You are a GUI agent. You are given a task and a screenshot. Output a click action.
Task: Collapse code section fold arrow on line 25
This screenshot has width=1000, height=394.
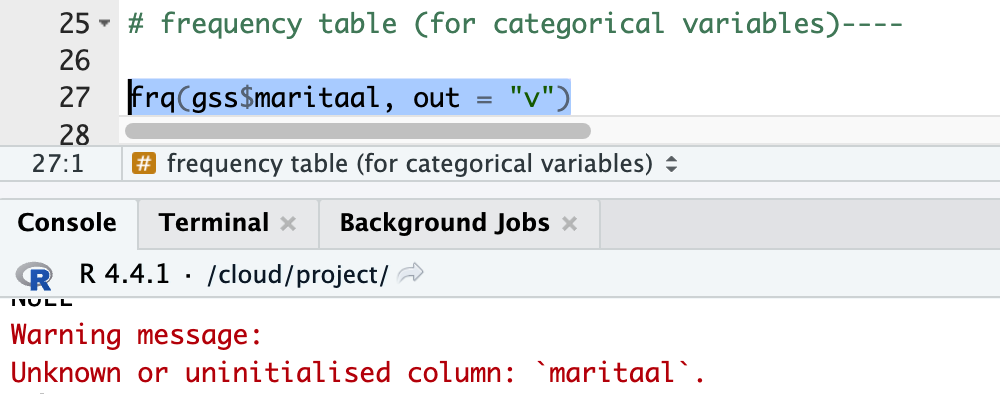pyautogui.click(x=105, y=24)
